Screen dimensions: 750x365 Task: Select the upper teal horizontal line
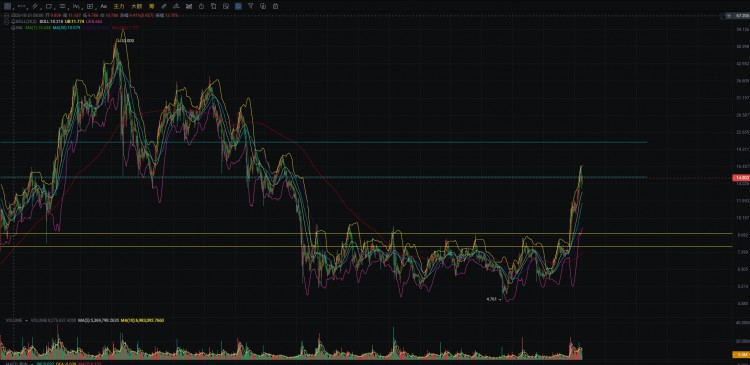[x=323, y=142]
